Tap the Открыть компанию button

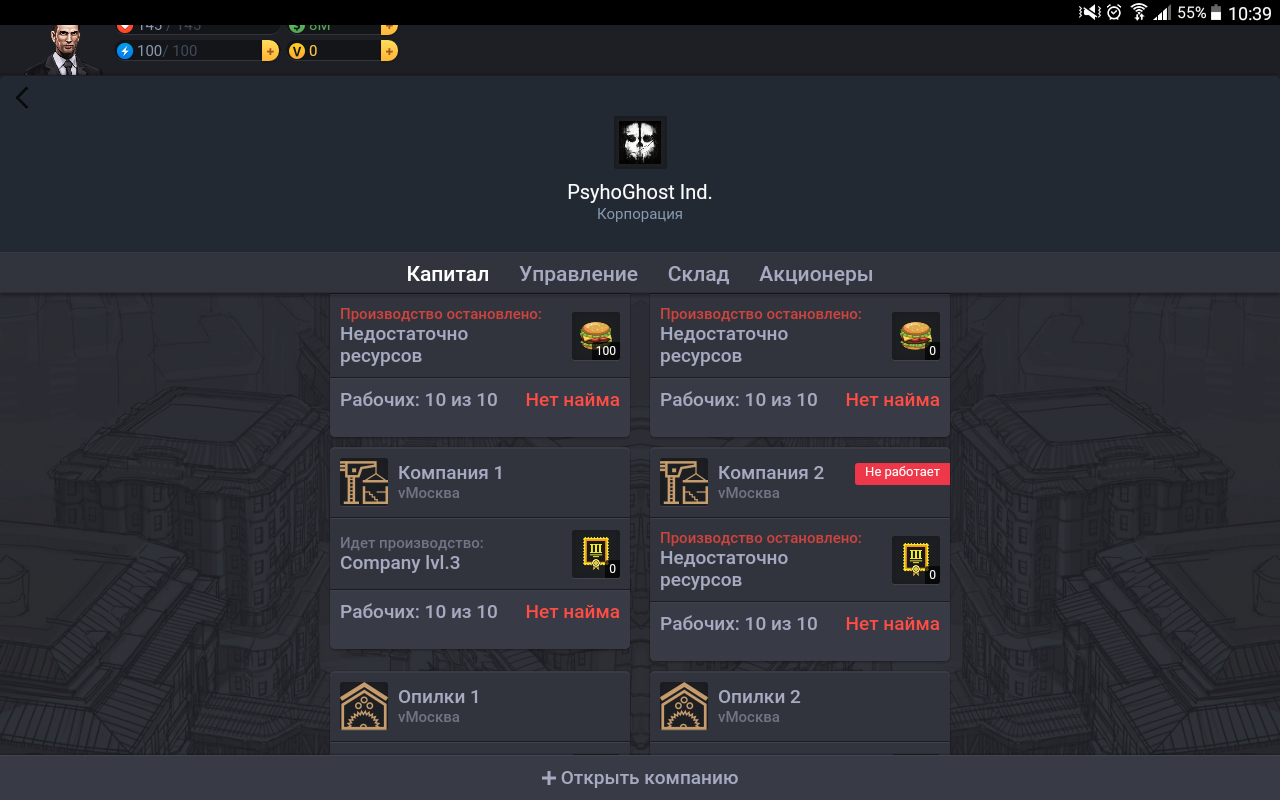[x=640, y=778]
